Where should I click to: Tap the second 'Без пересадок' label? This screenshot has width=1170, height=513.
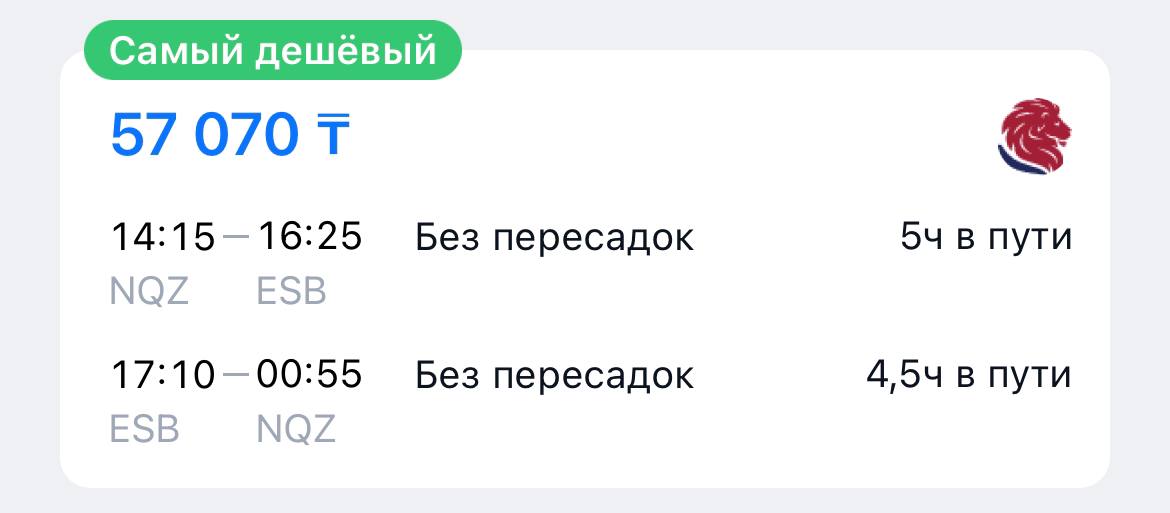(x=554, y=376)
